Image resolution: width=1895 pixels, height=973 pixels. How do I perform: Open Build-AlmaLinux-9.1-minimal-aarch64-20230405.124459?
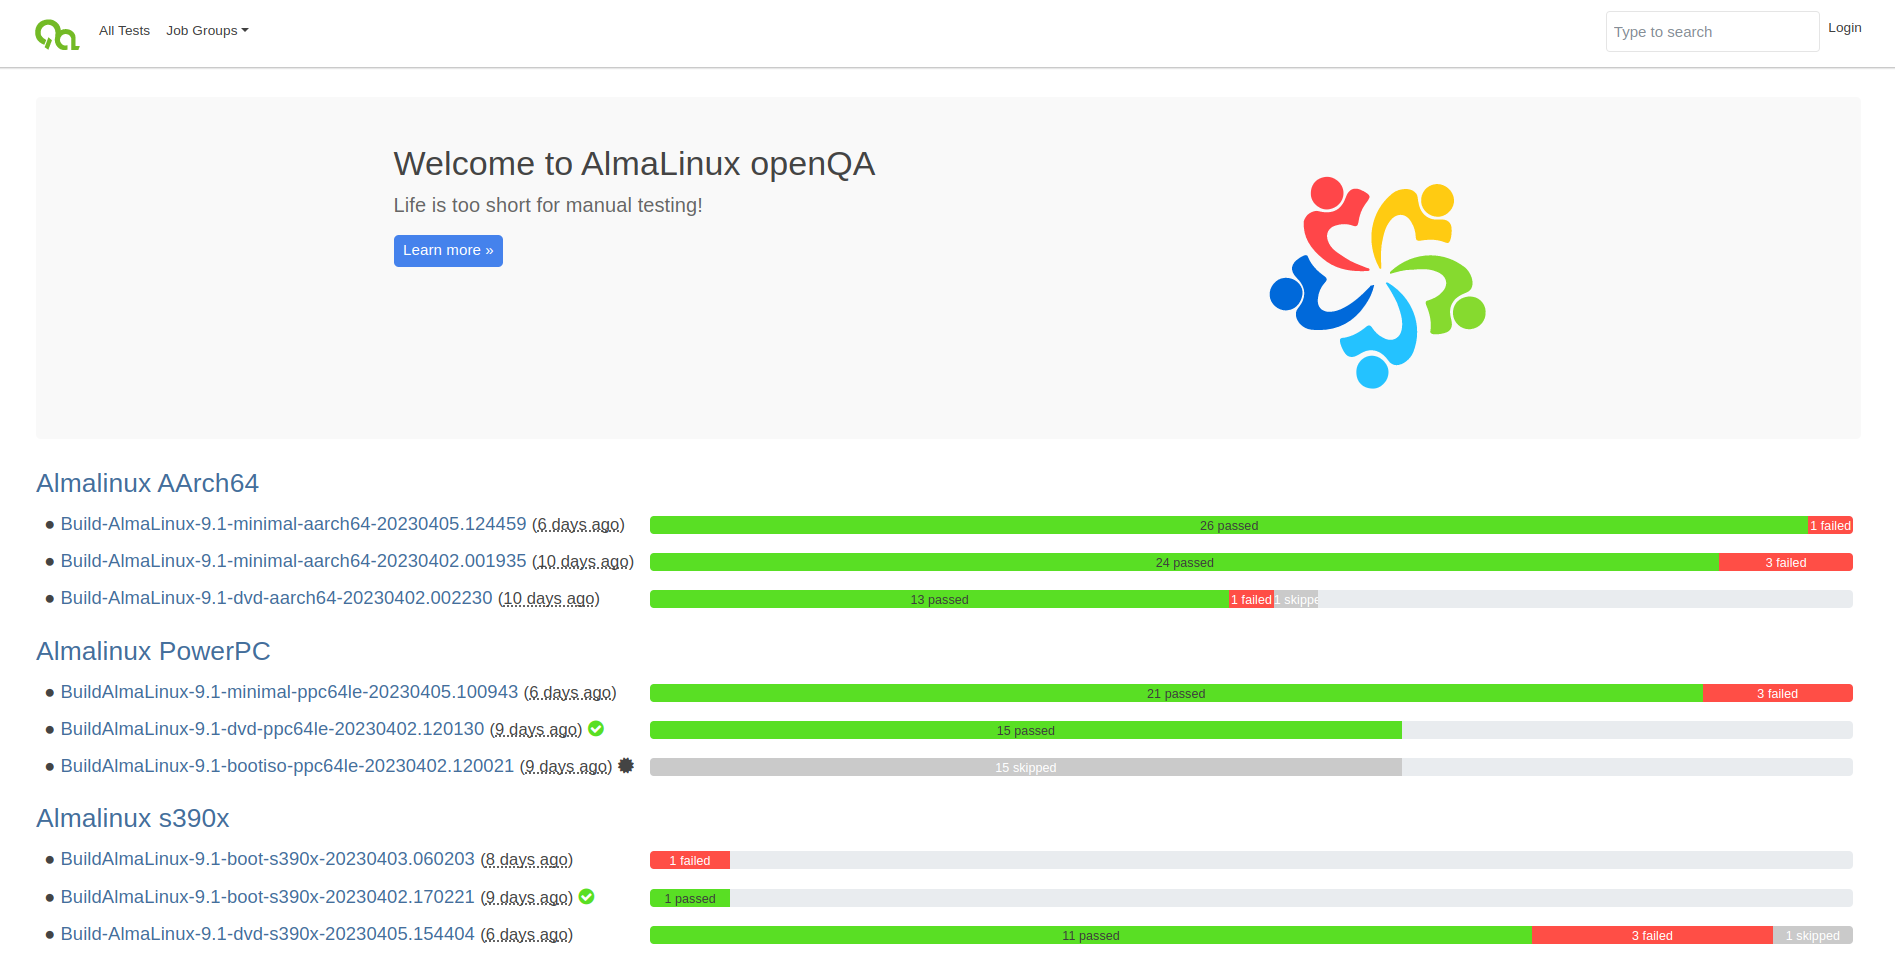point(293,524)
